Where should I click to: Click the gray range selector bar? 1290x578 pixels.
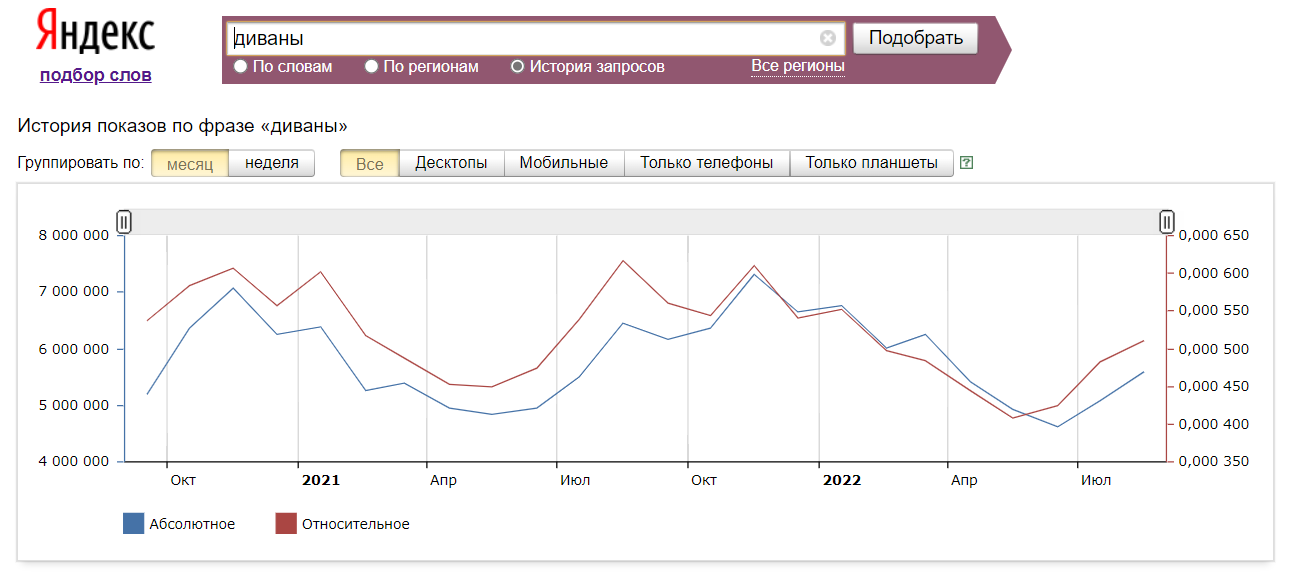pyautogui.click(x=645, y=222)
